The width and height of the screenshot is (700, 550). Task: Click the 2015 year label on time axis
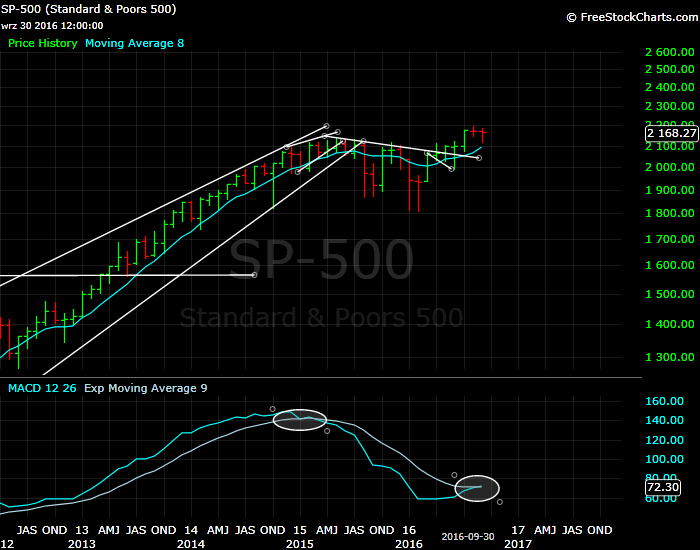(300, 544)
